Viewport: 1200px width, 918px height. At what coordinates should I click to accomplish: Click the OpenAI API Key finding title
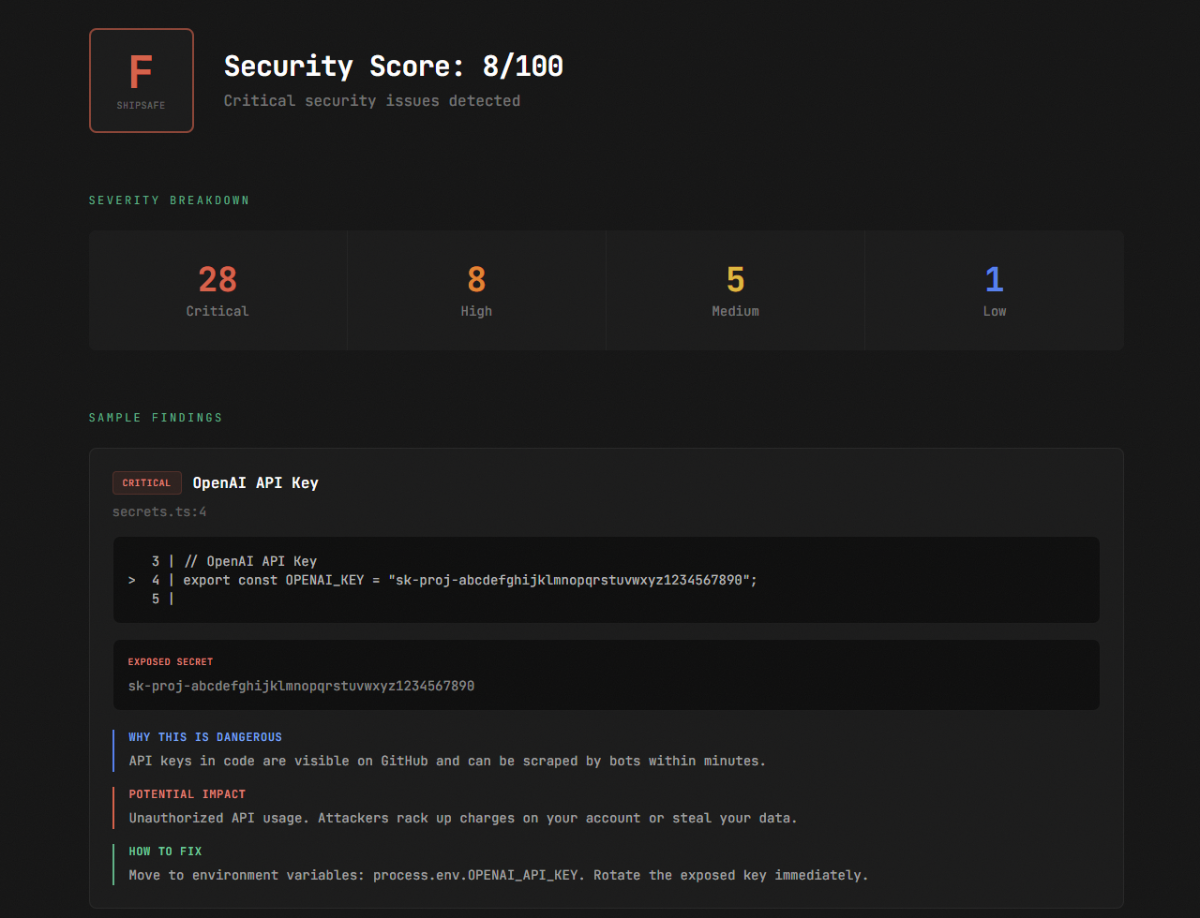(255, 483)
